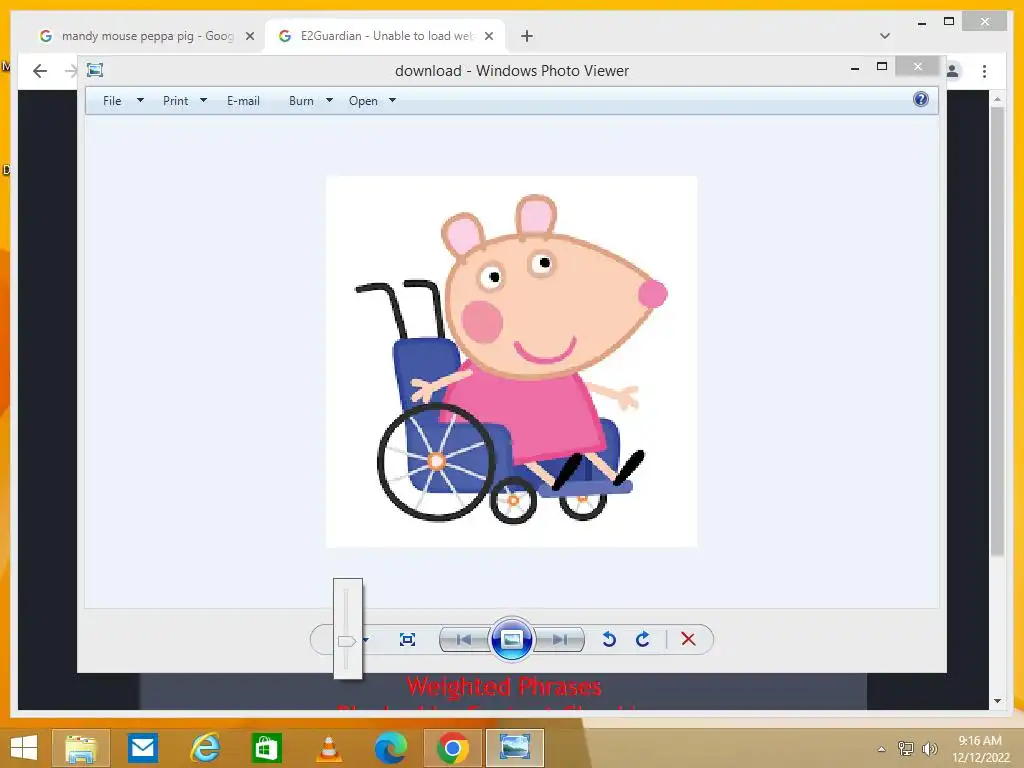Open Chrome tab search chevron
This screenshot has height=768, width=1024.
[x=885, y=36]
